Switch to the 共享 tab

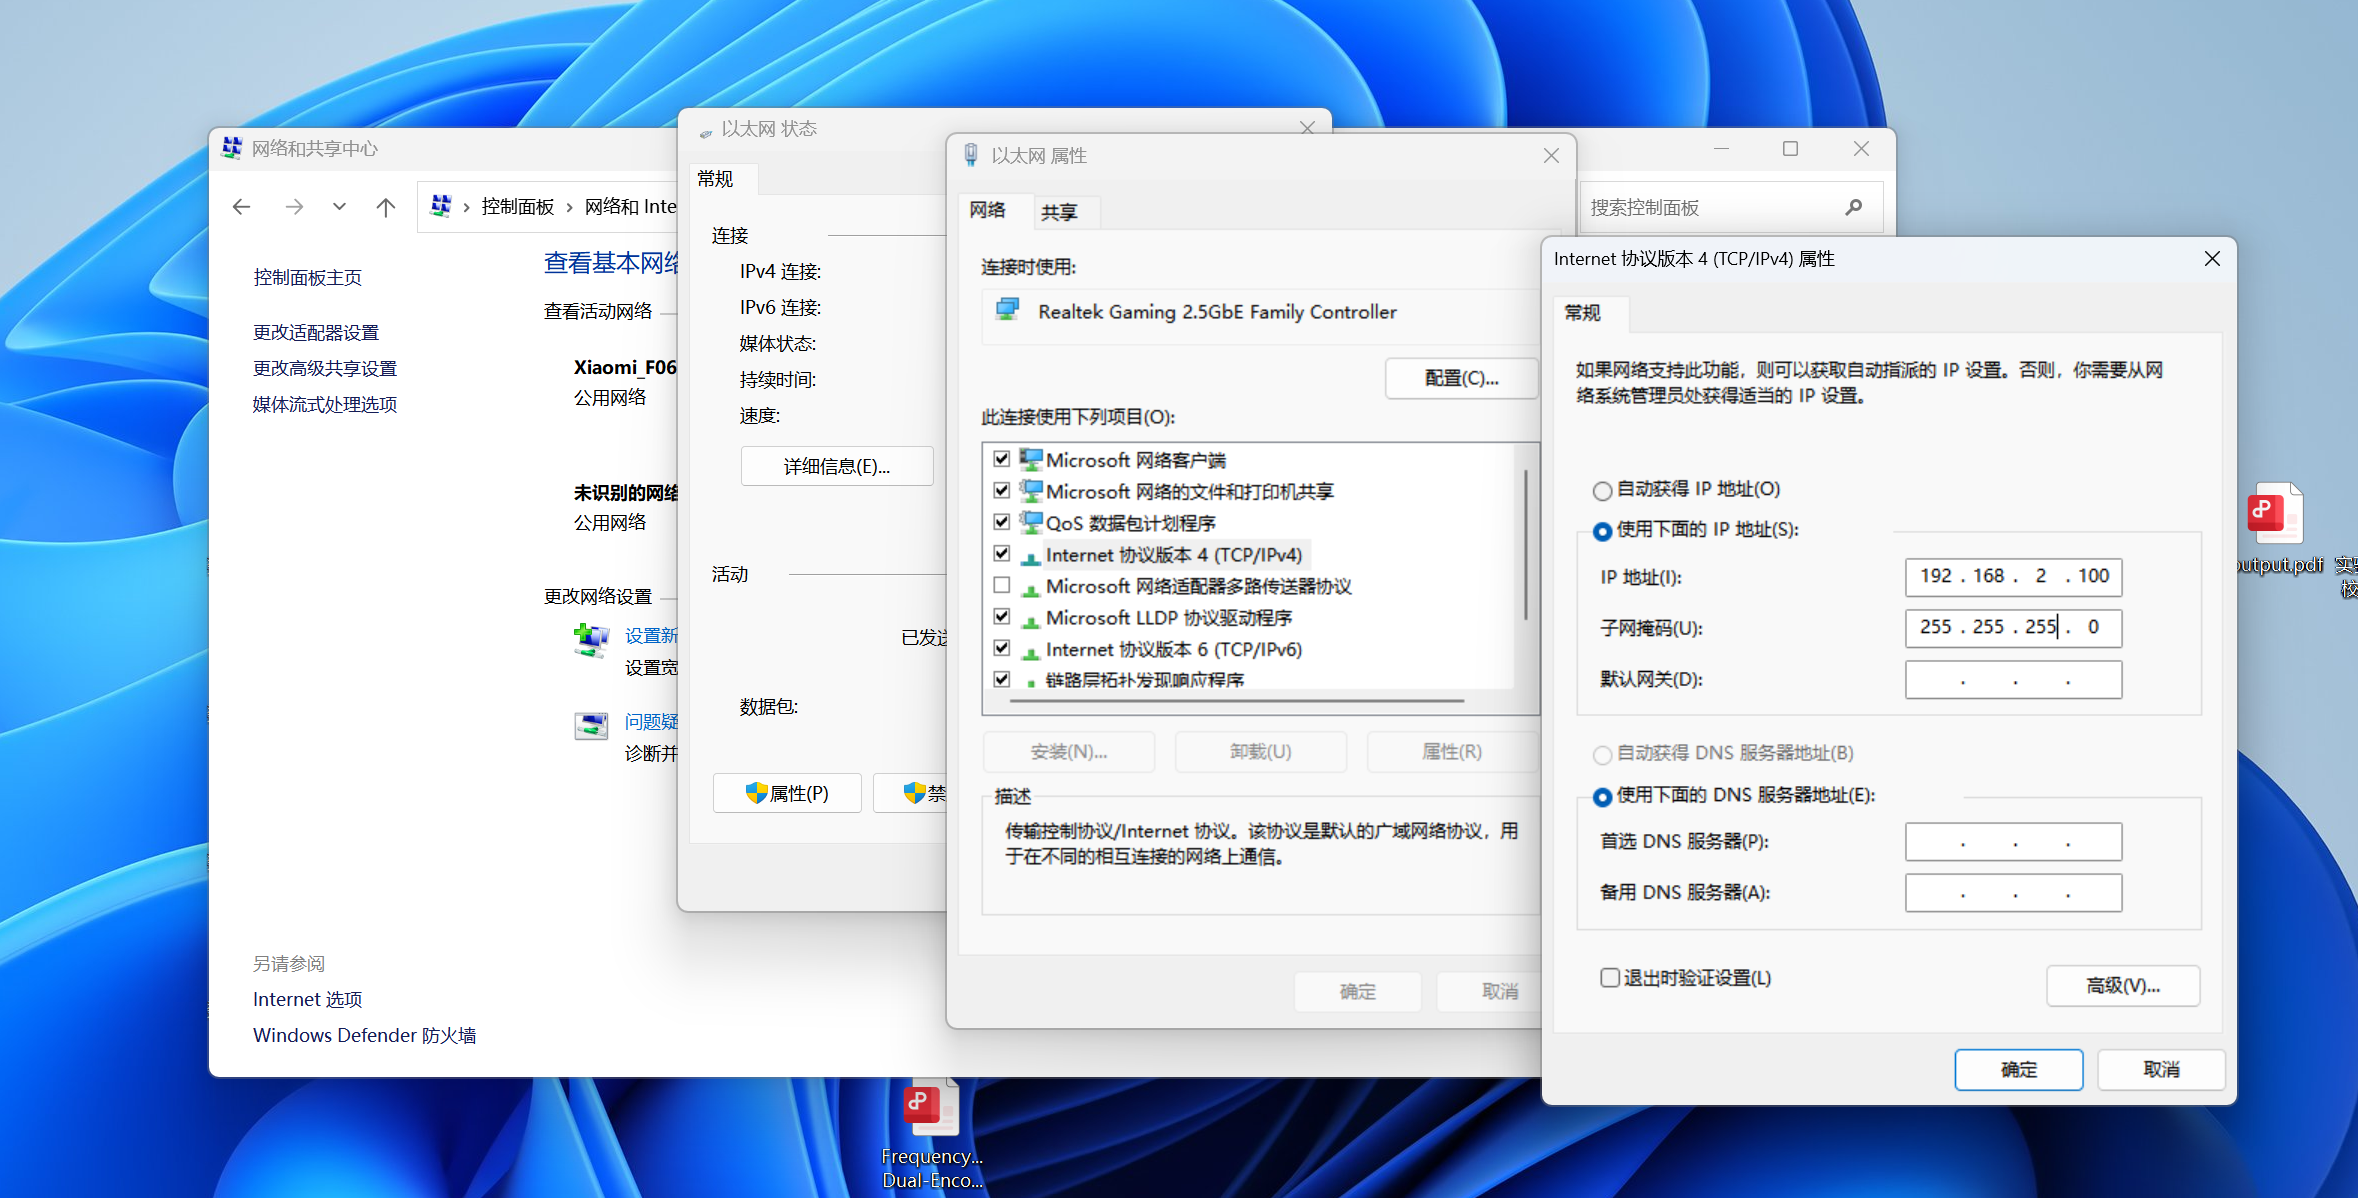[1059, 212]
